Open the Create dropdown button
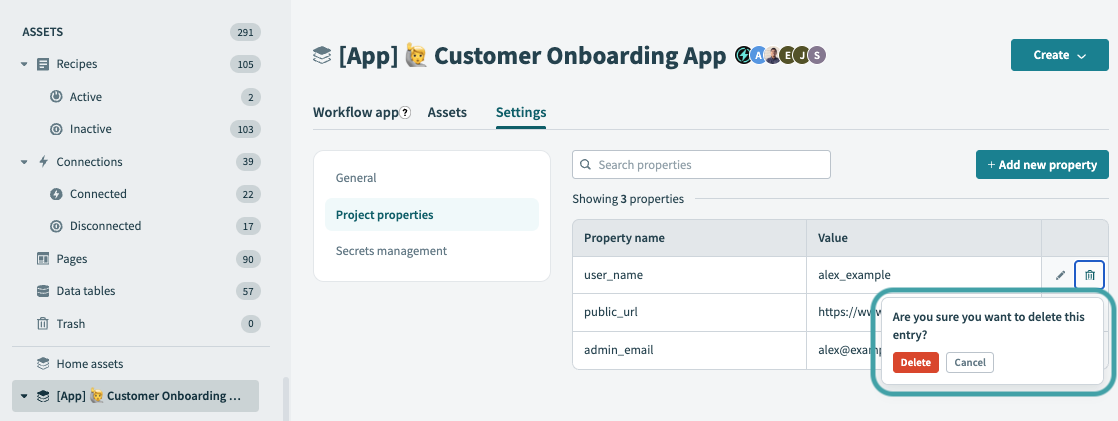This screenshot has width=1118, height=421. [x=1059, y=56]
